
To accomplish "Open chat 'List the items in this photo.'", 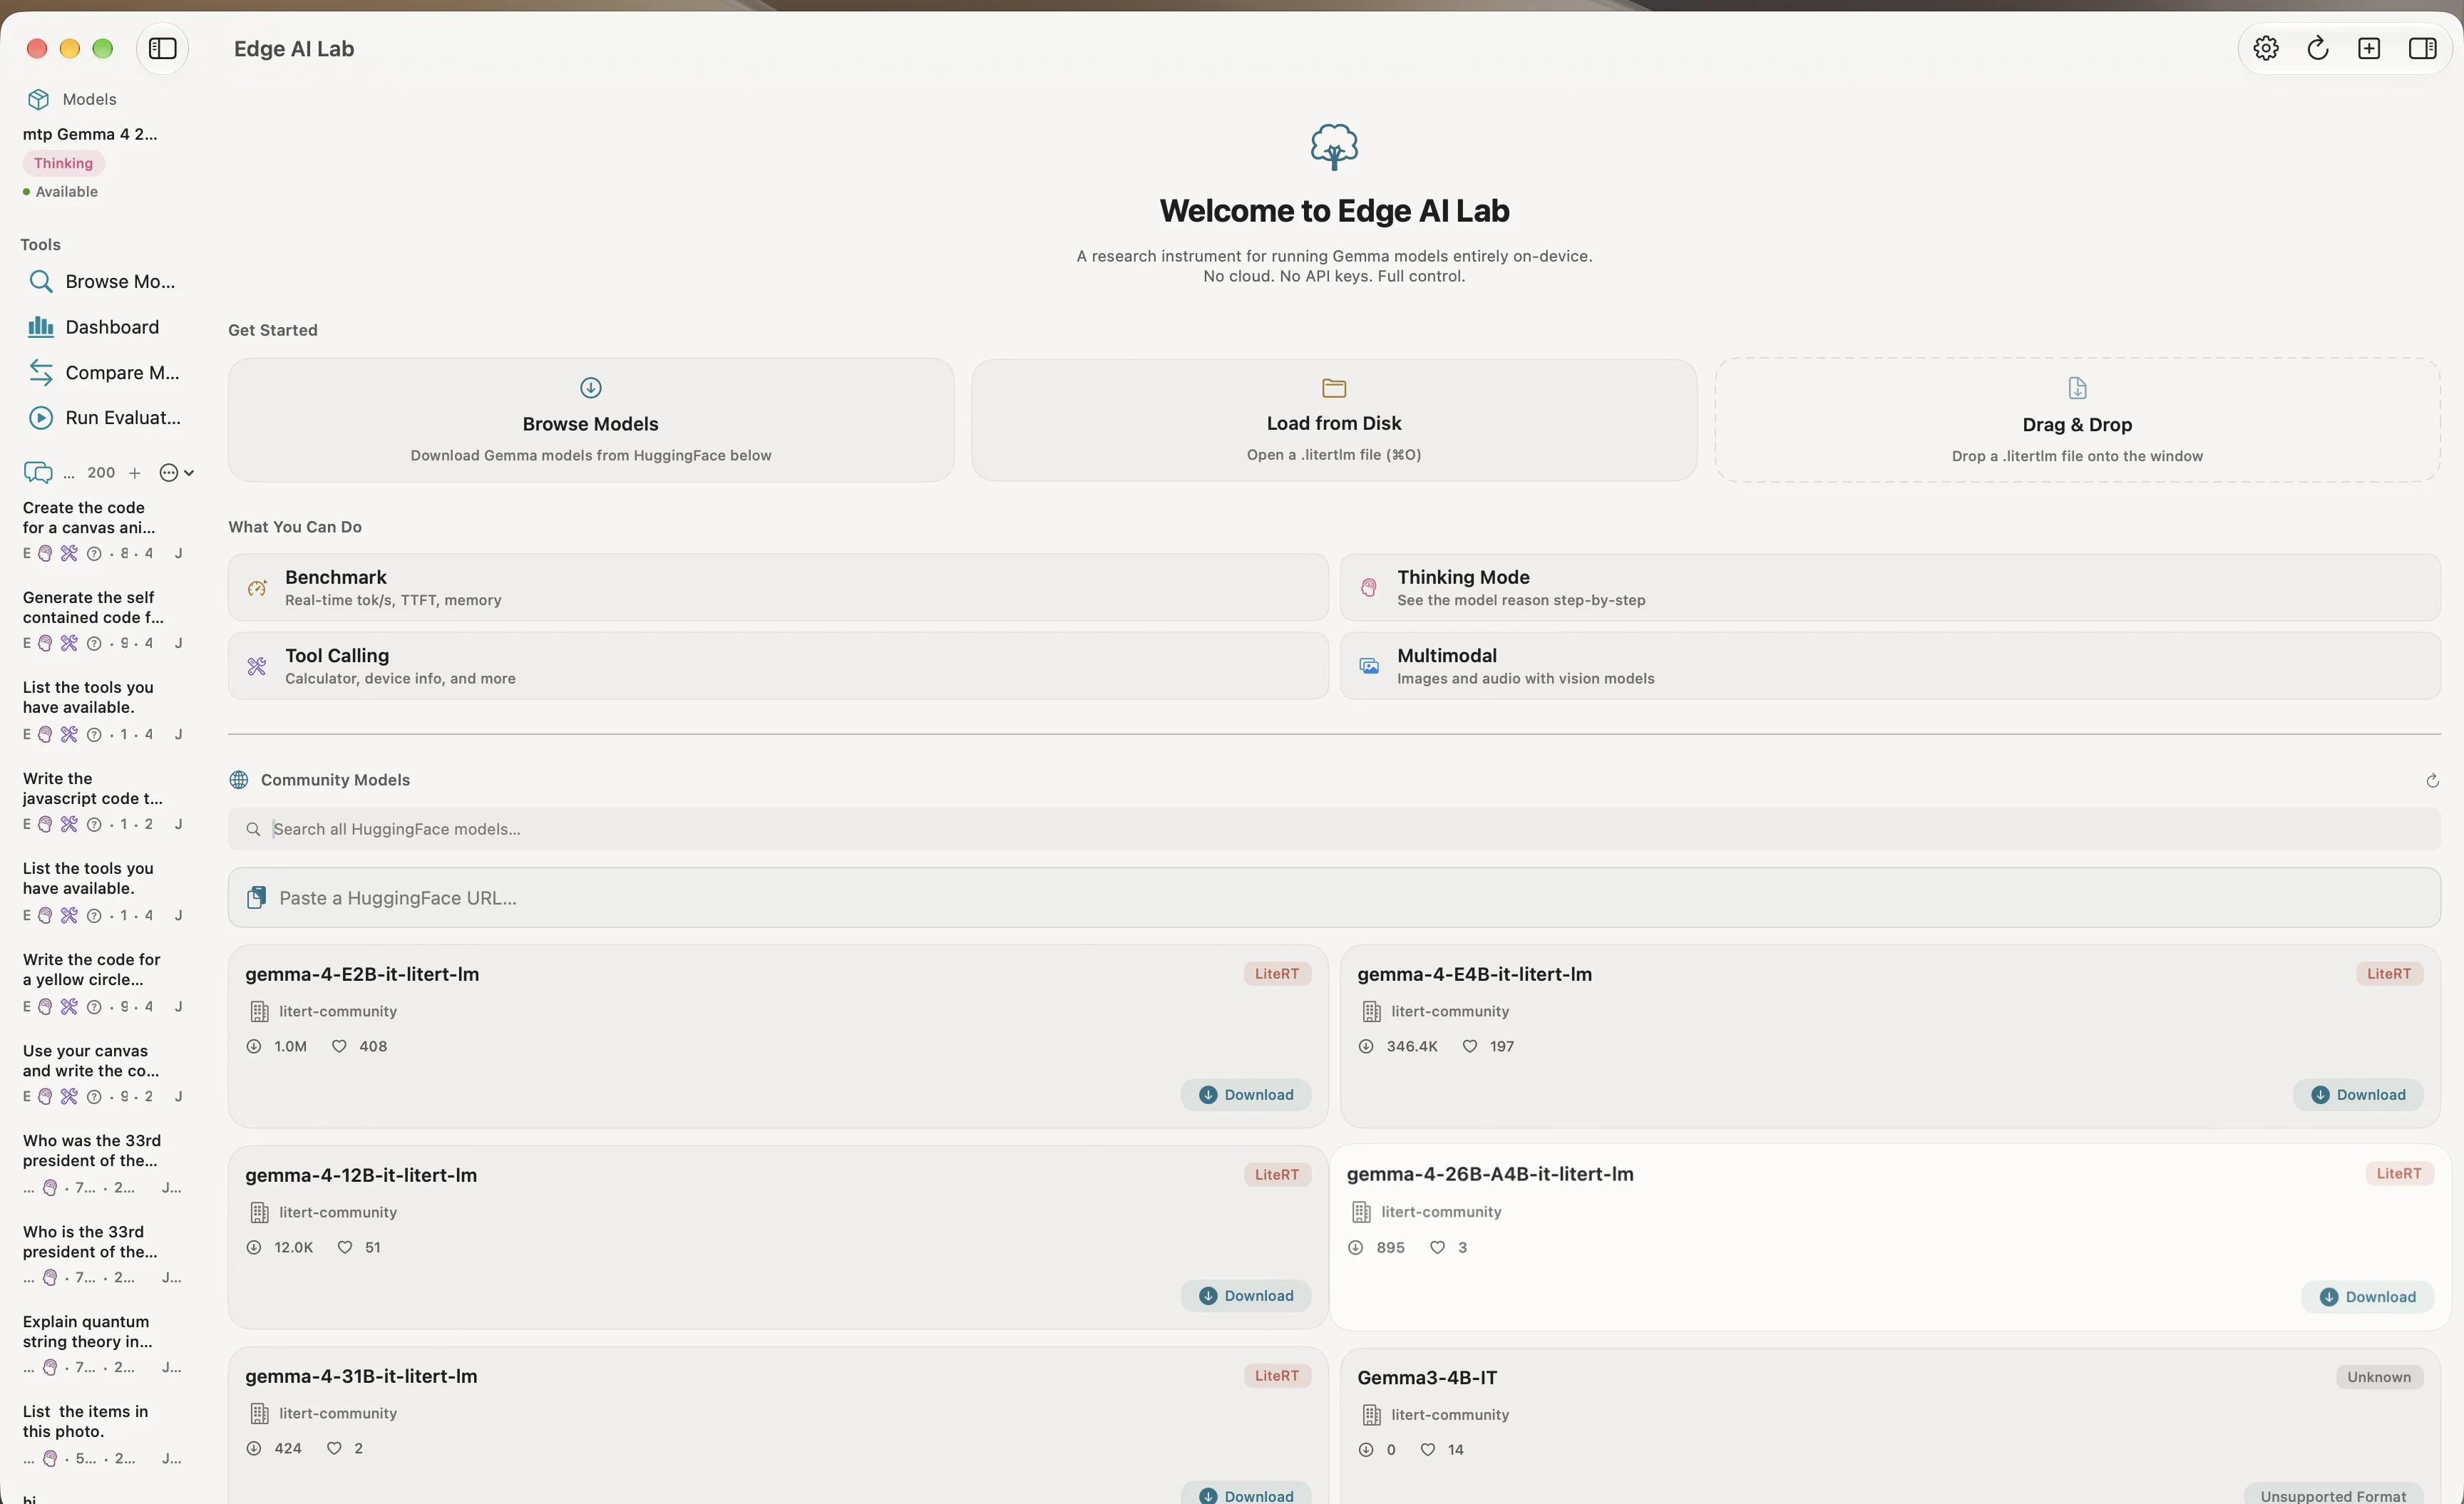I will pos(102,1433).
